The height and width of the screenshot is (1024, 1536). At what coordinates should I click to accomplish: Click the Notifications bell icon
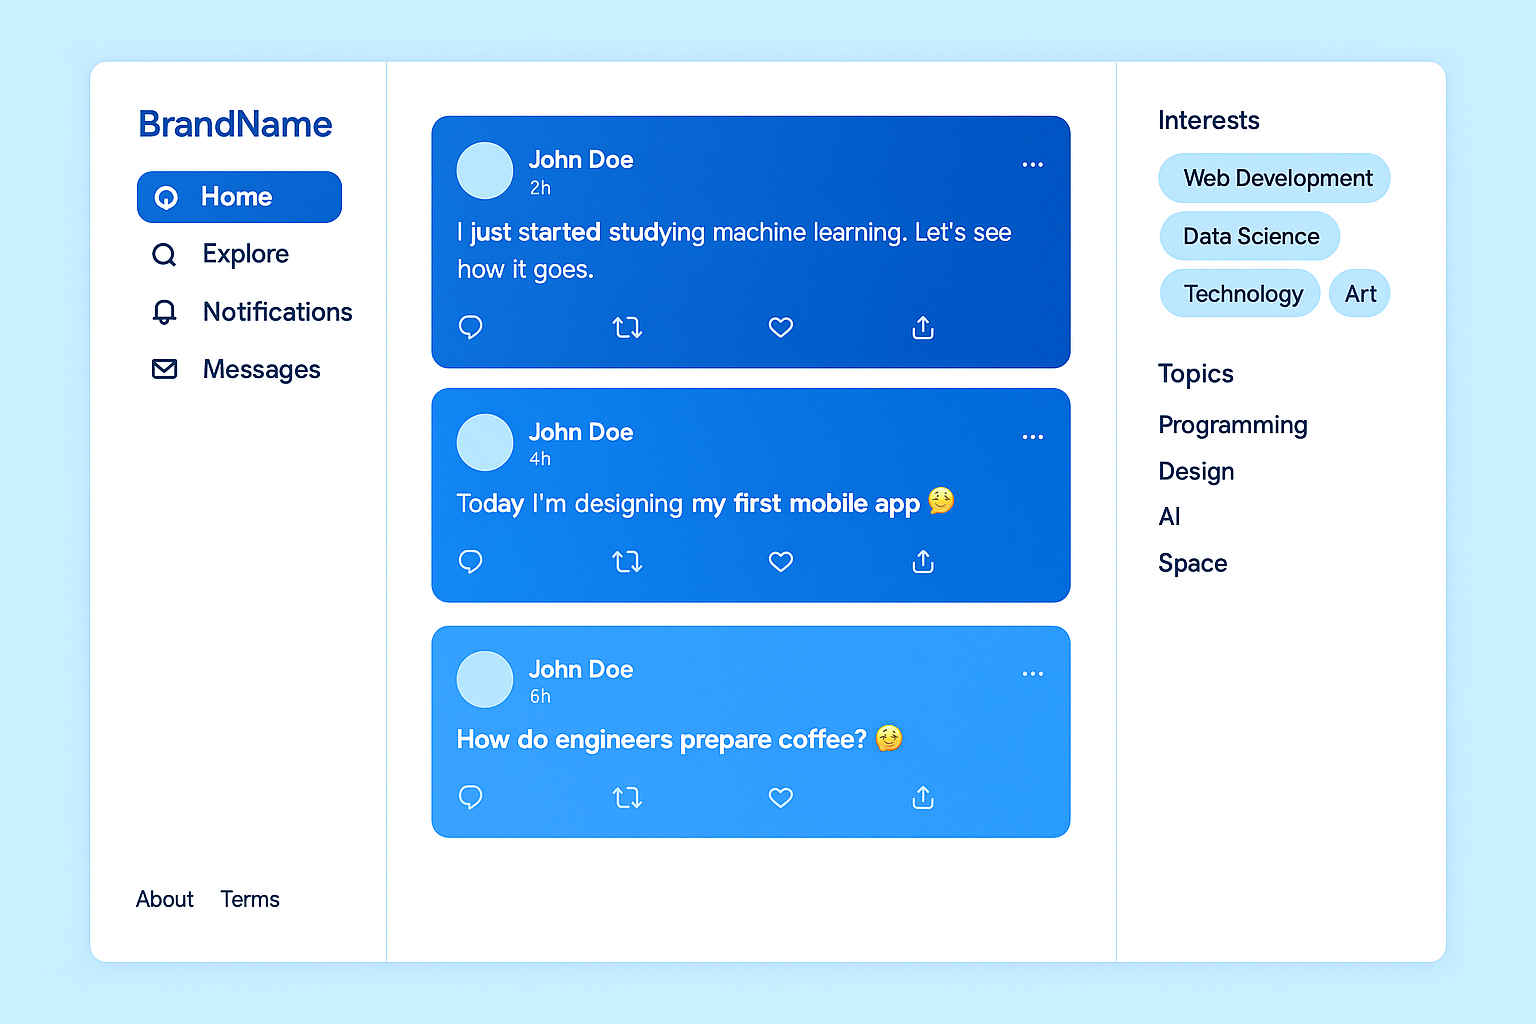[x=163, y=312]
